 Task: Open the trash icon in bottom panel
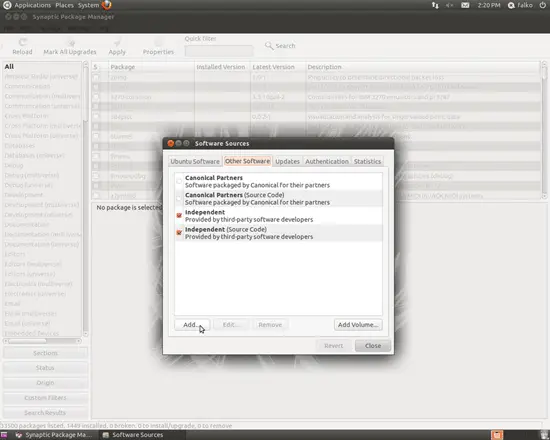tap(545, 434)
